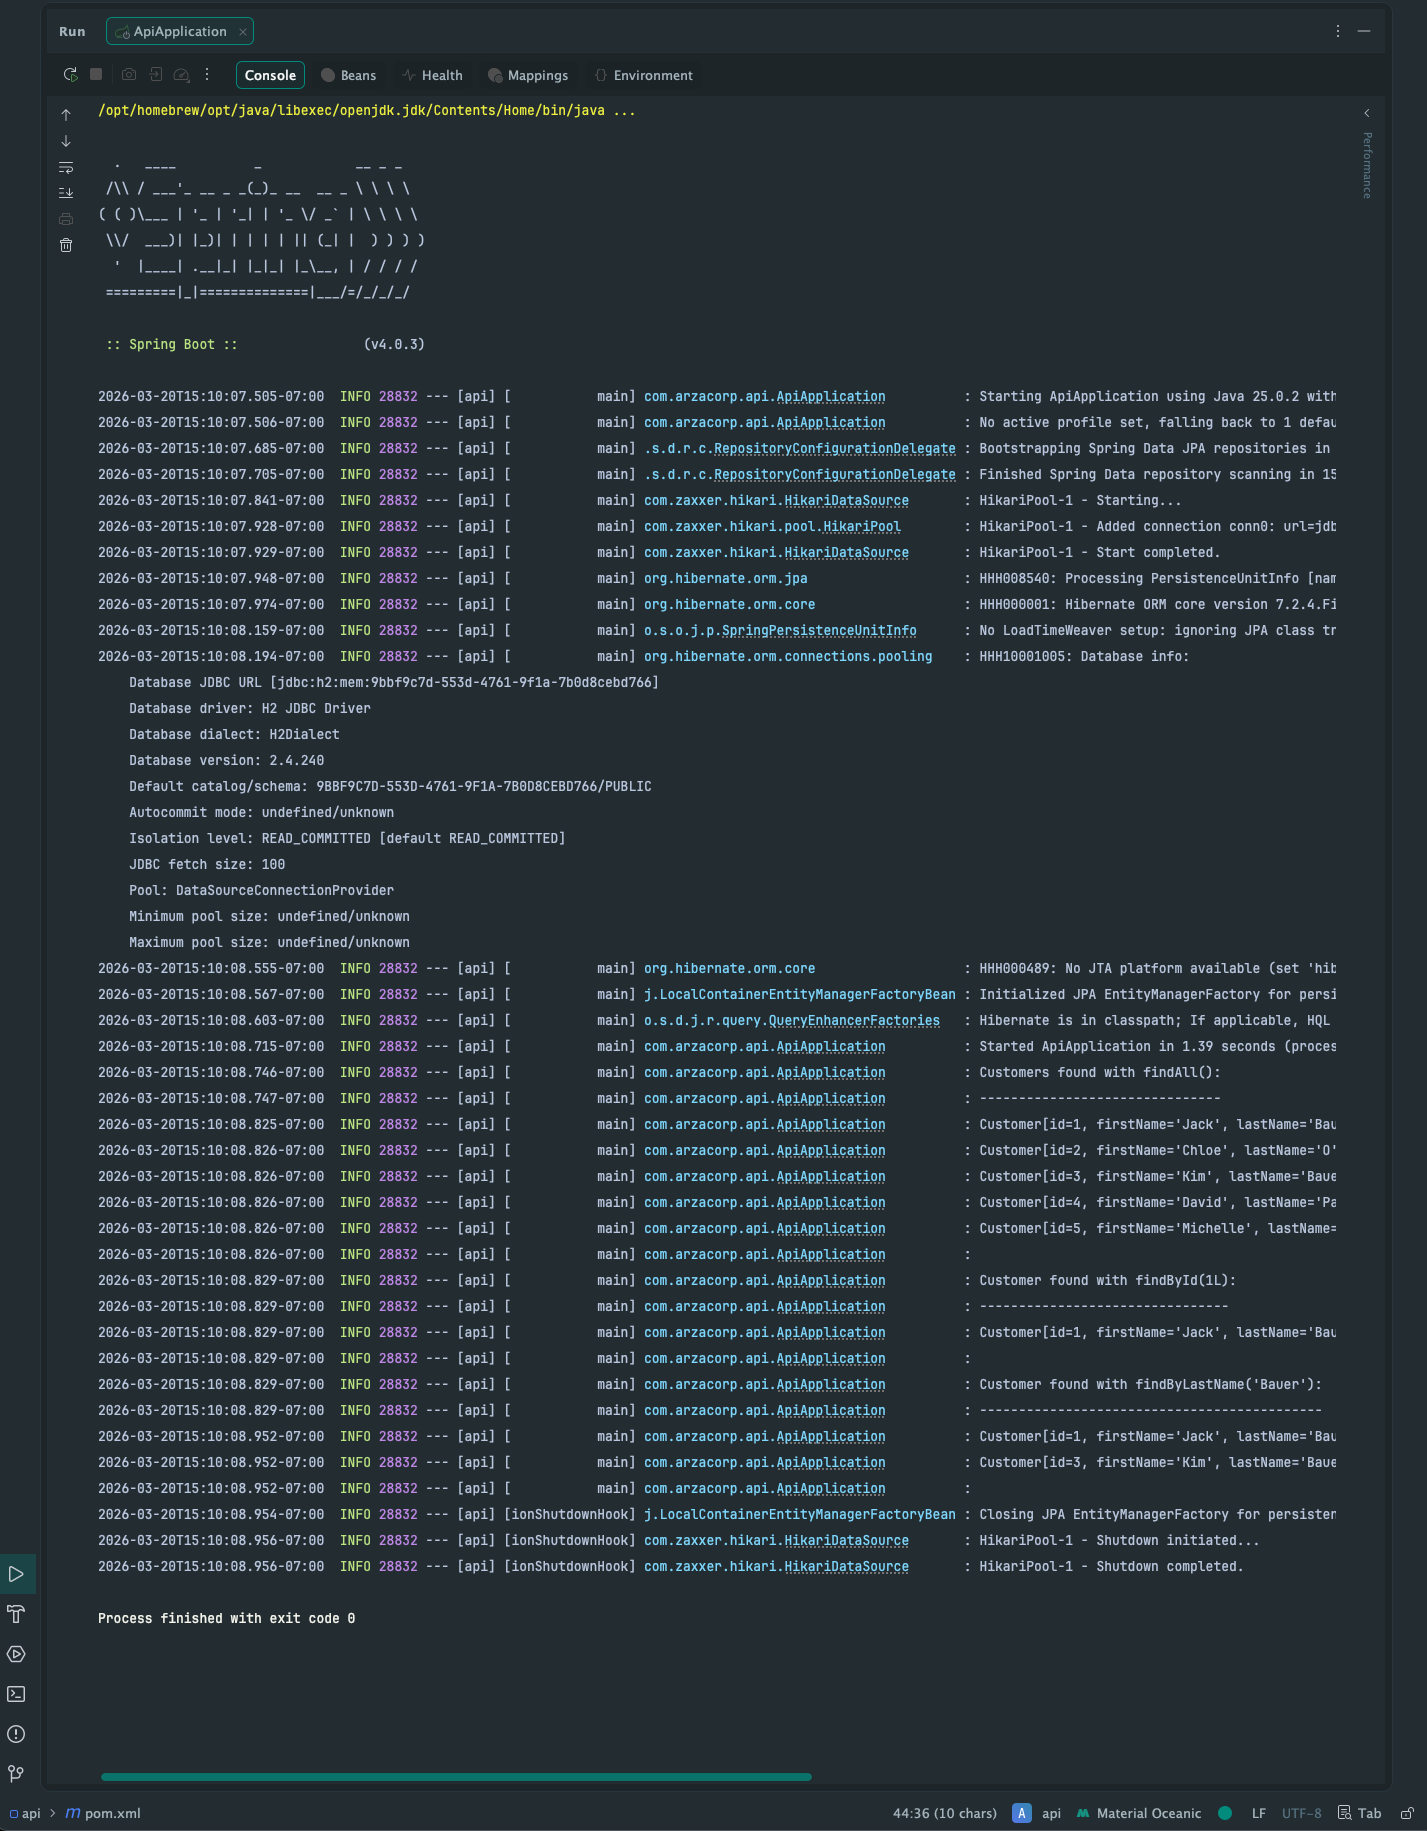Click the horizontal scrollbar of the console
Screen dimensions: 1427x1831
456,1777
